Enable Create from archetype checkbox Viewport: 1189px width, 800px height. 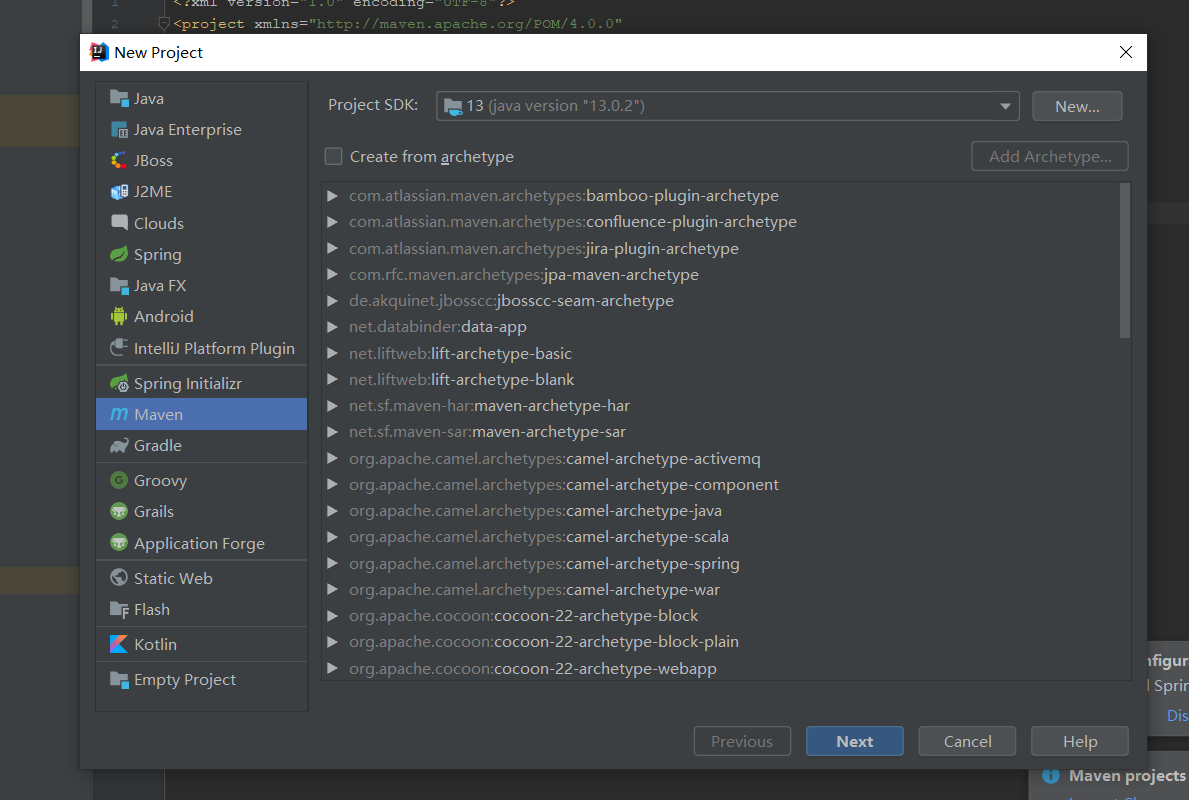click(x=334, y=156)
